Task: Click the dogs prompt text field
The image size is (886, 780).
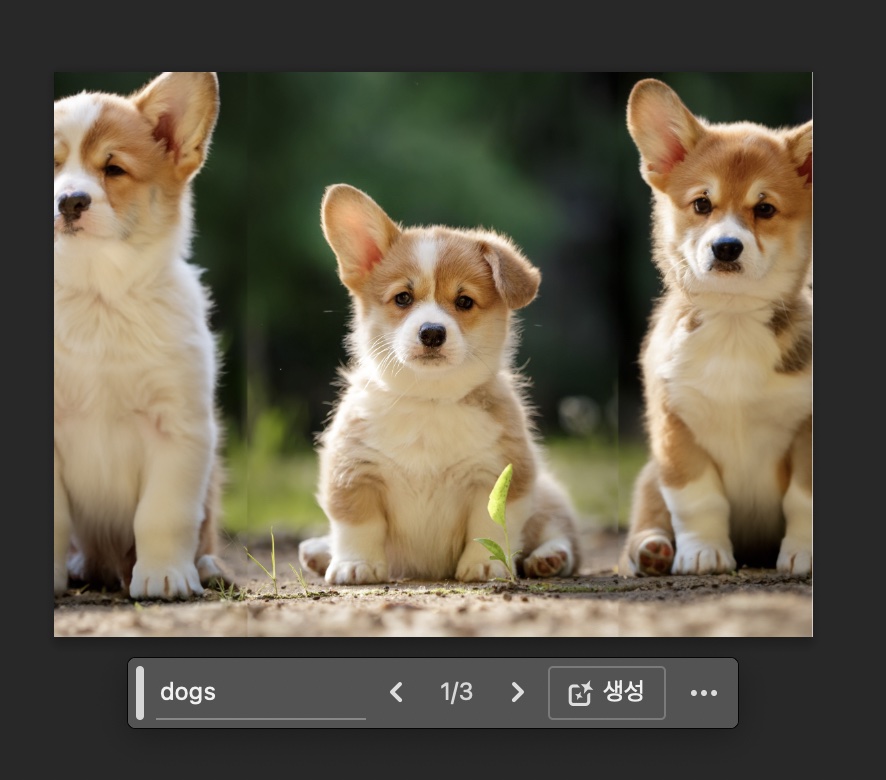Action: (260, 692)
